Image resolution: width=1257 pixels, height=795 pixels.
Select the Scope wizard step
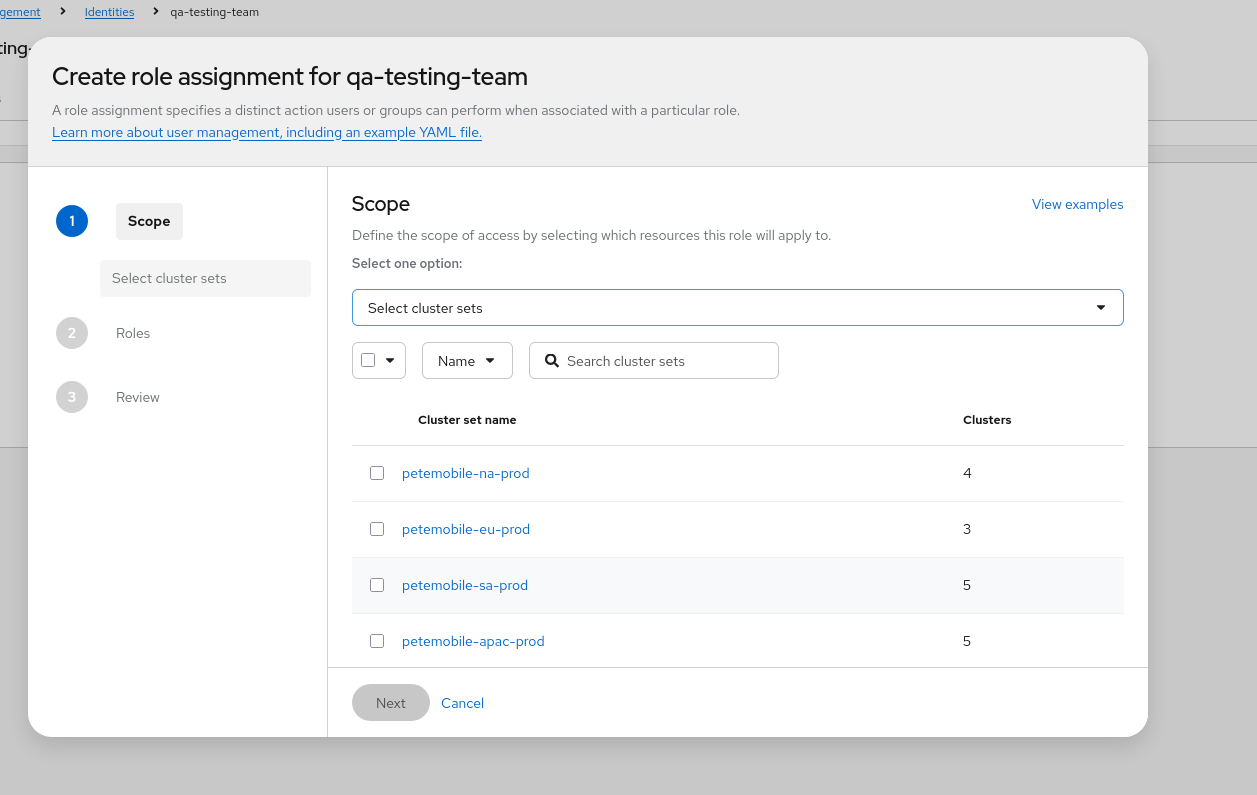[149, 221]
